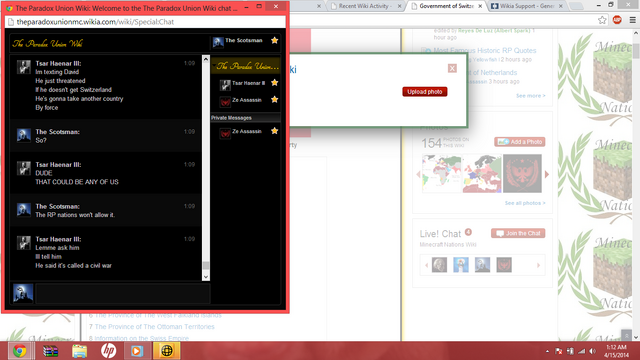Open globe application on taskbar
This screenshot has height=360, width=640.
click(167, 351)
